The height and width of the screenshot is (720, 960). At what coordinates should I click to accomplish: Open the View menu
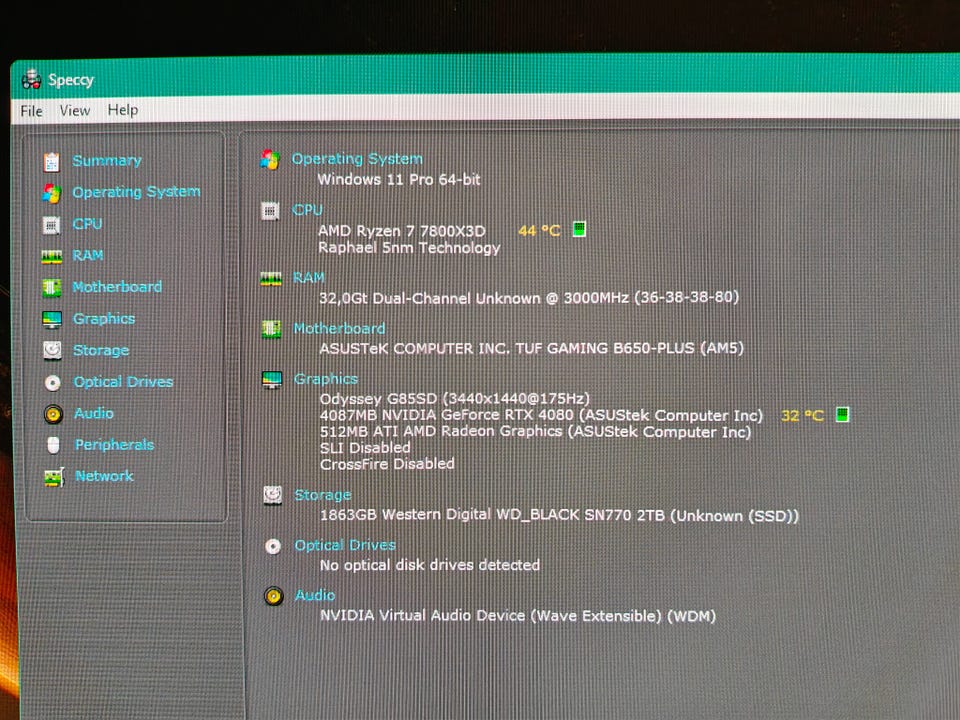[75, 110]
